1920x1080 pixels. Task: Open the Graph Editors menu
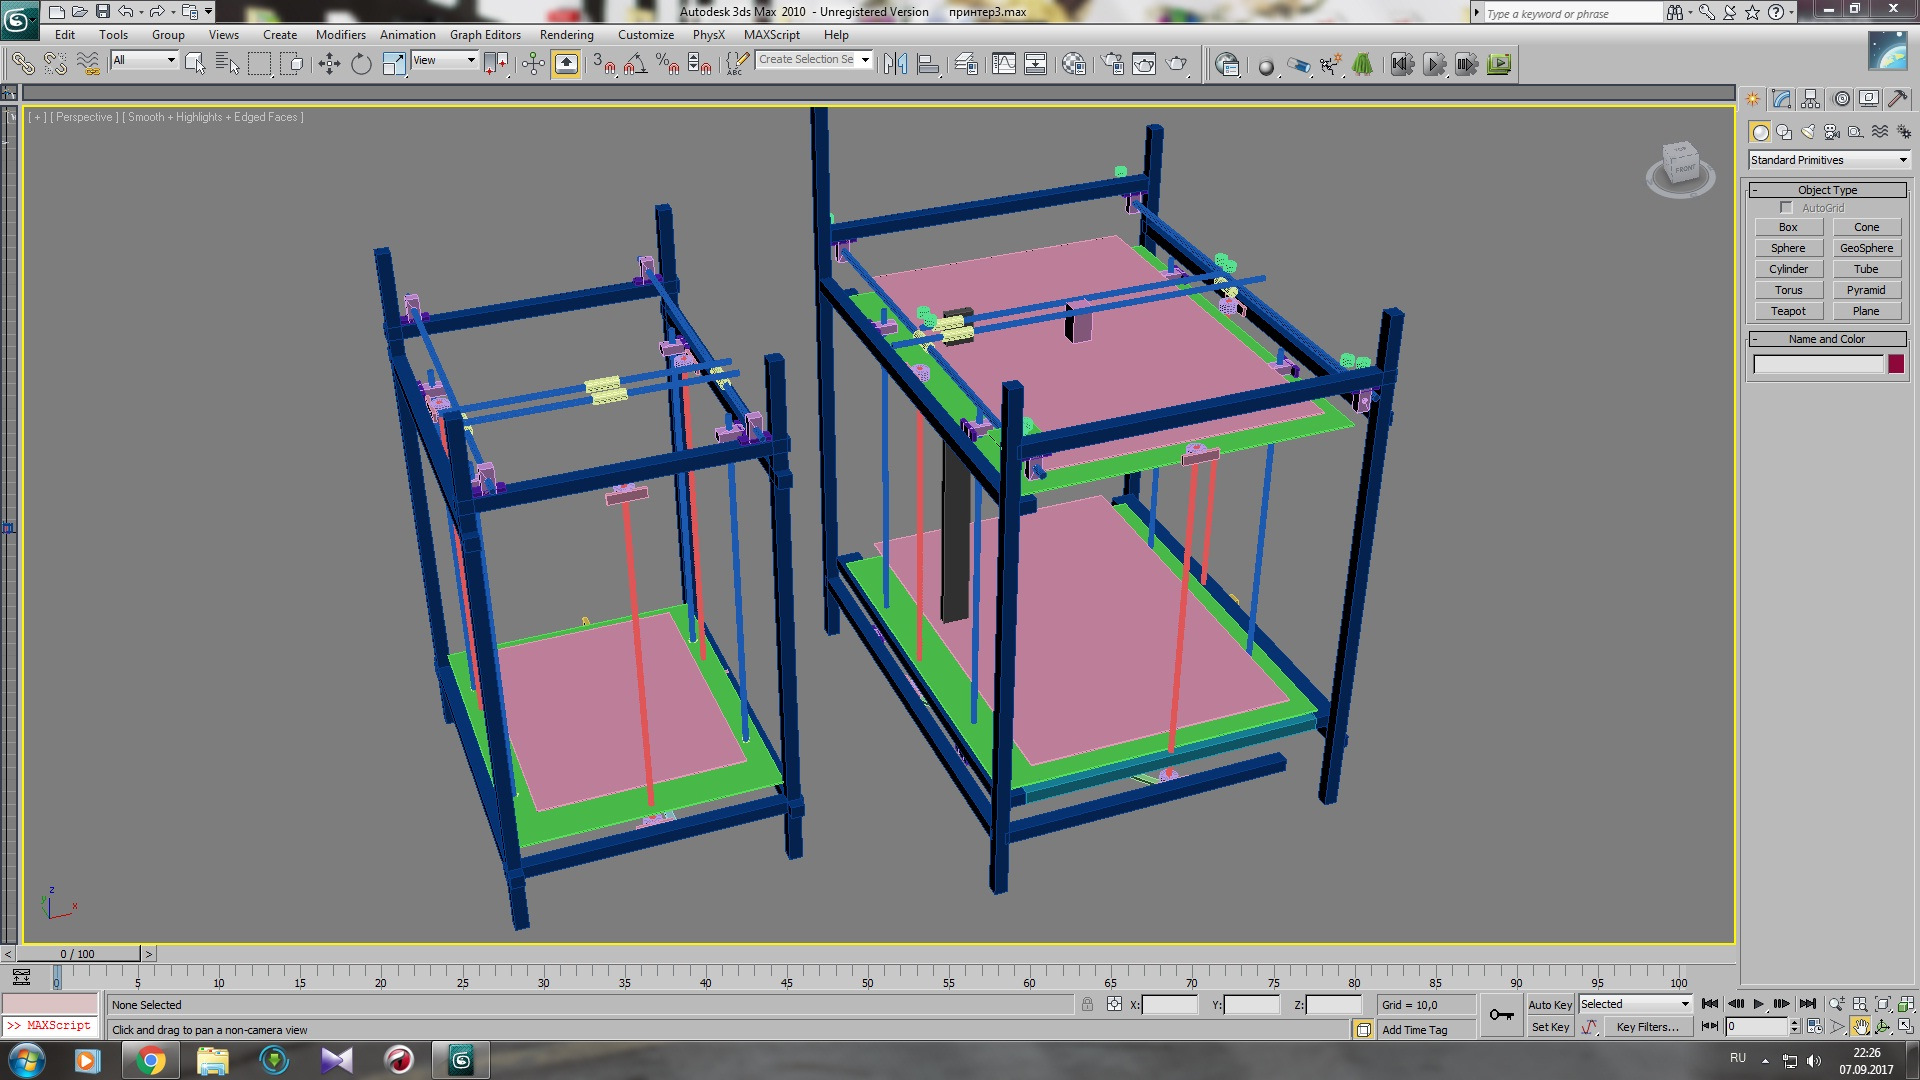click(485, 36)
